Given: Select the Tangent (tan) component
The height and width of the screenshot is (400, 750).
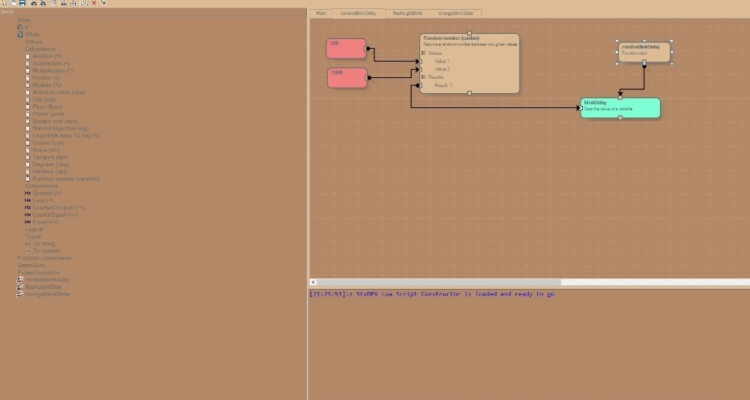Looking at the screenshot, I should (50, 156).
